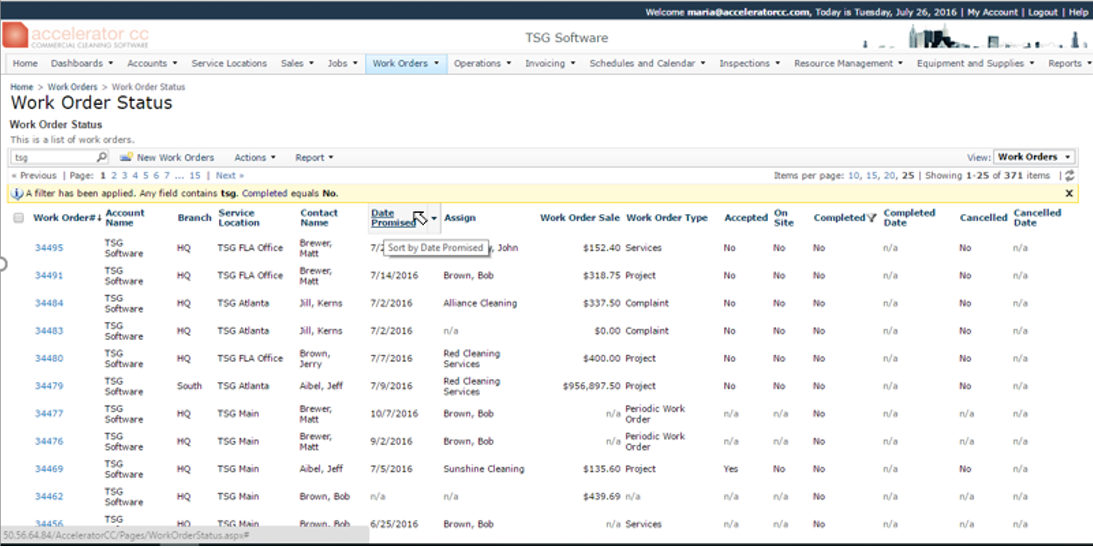Open work order 34479
The width and height of the screenshot is (1093, 548).
(49, 386)
